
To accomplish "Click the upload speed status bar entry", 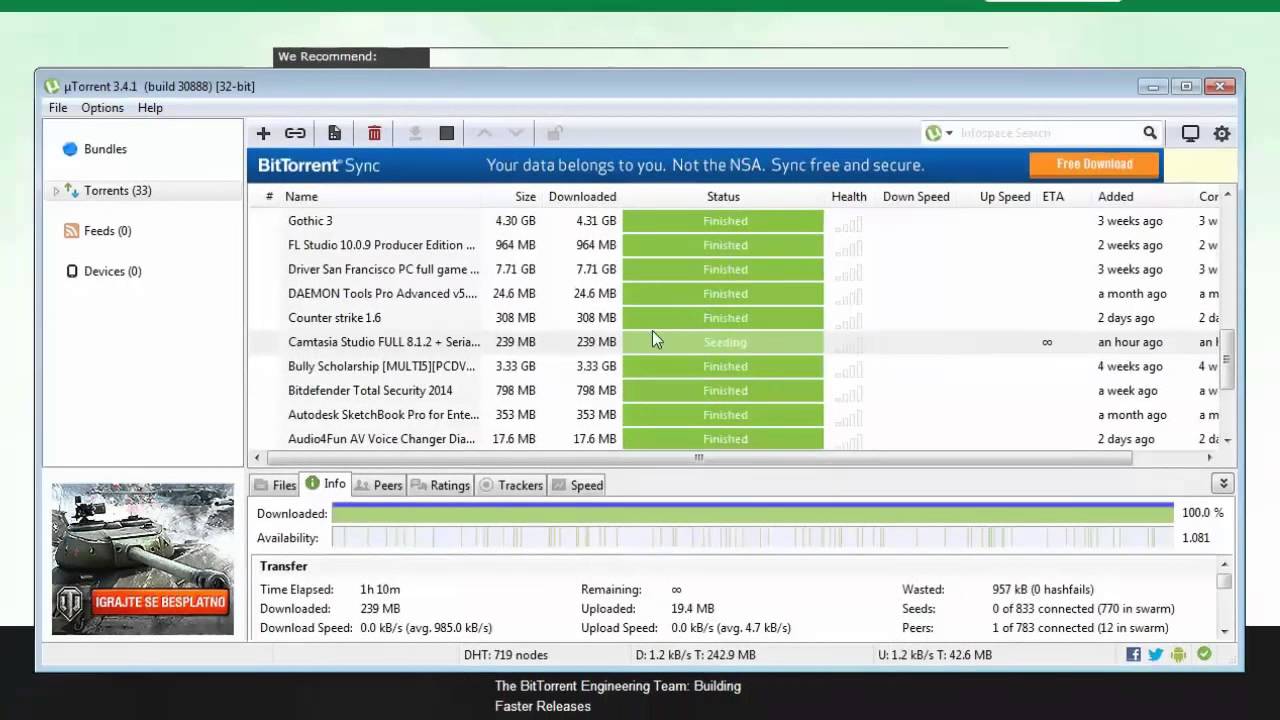I will pyautogui.click(x=934, y=655).
